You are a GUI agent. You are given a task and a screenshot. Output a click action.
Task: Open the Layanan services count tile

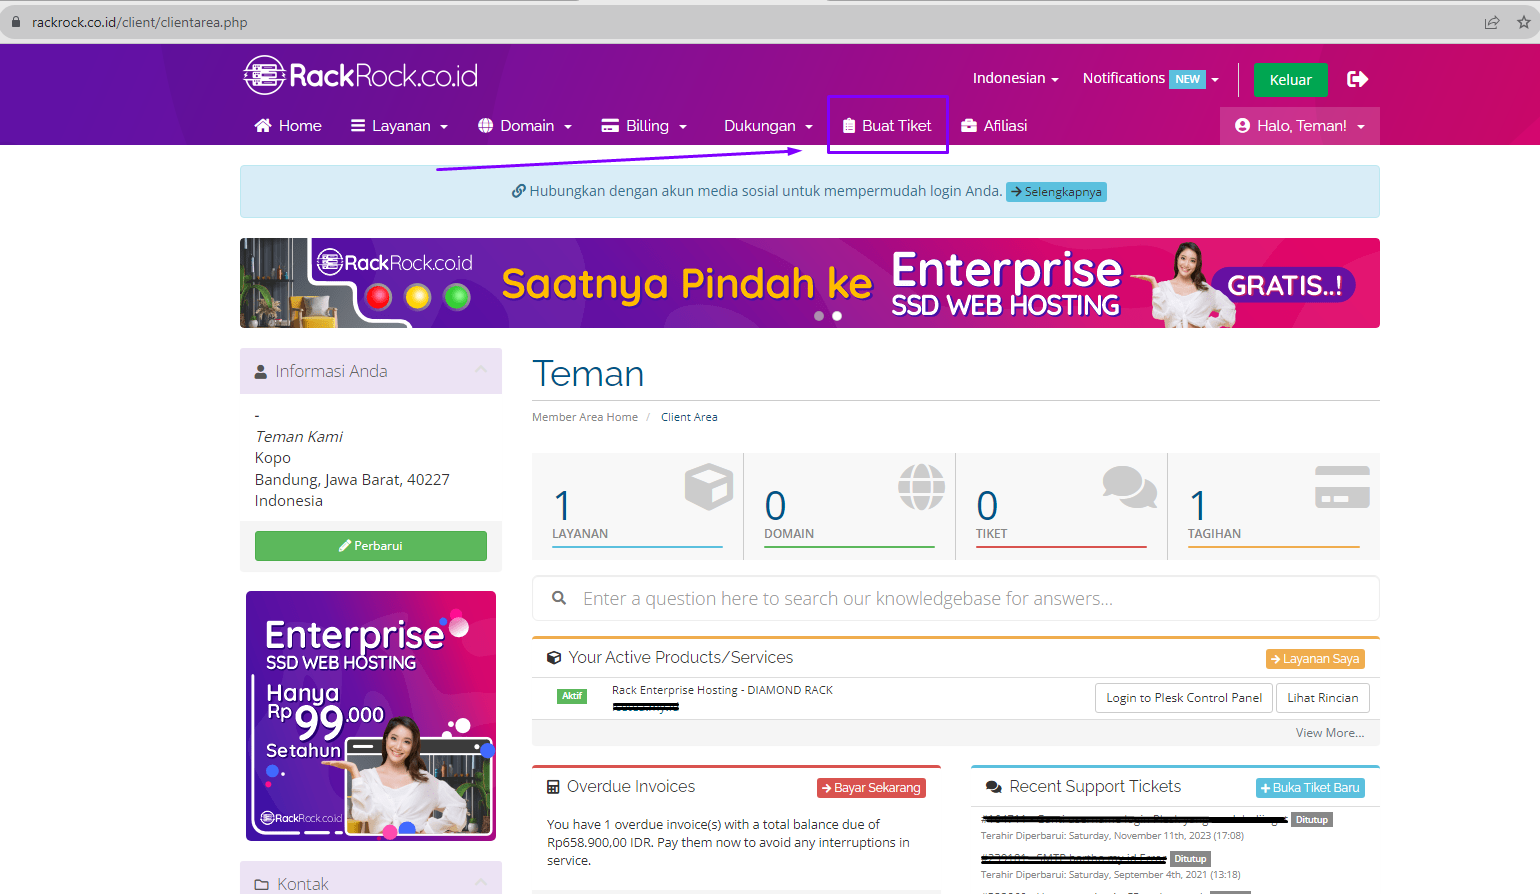637,505
